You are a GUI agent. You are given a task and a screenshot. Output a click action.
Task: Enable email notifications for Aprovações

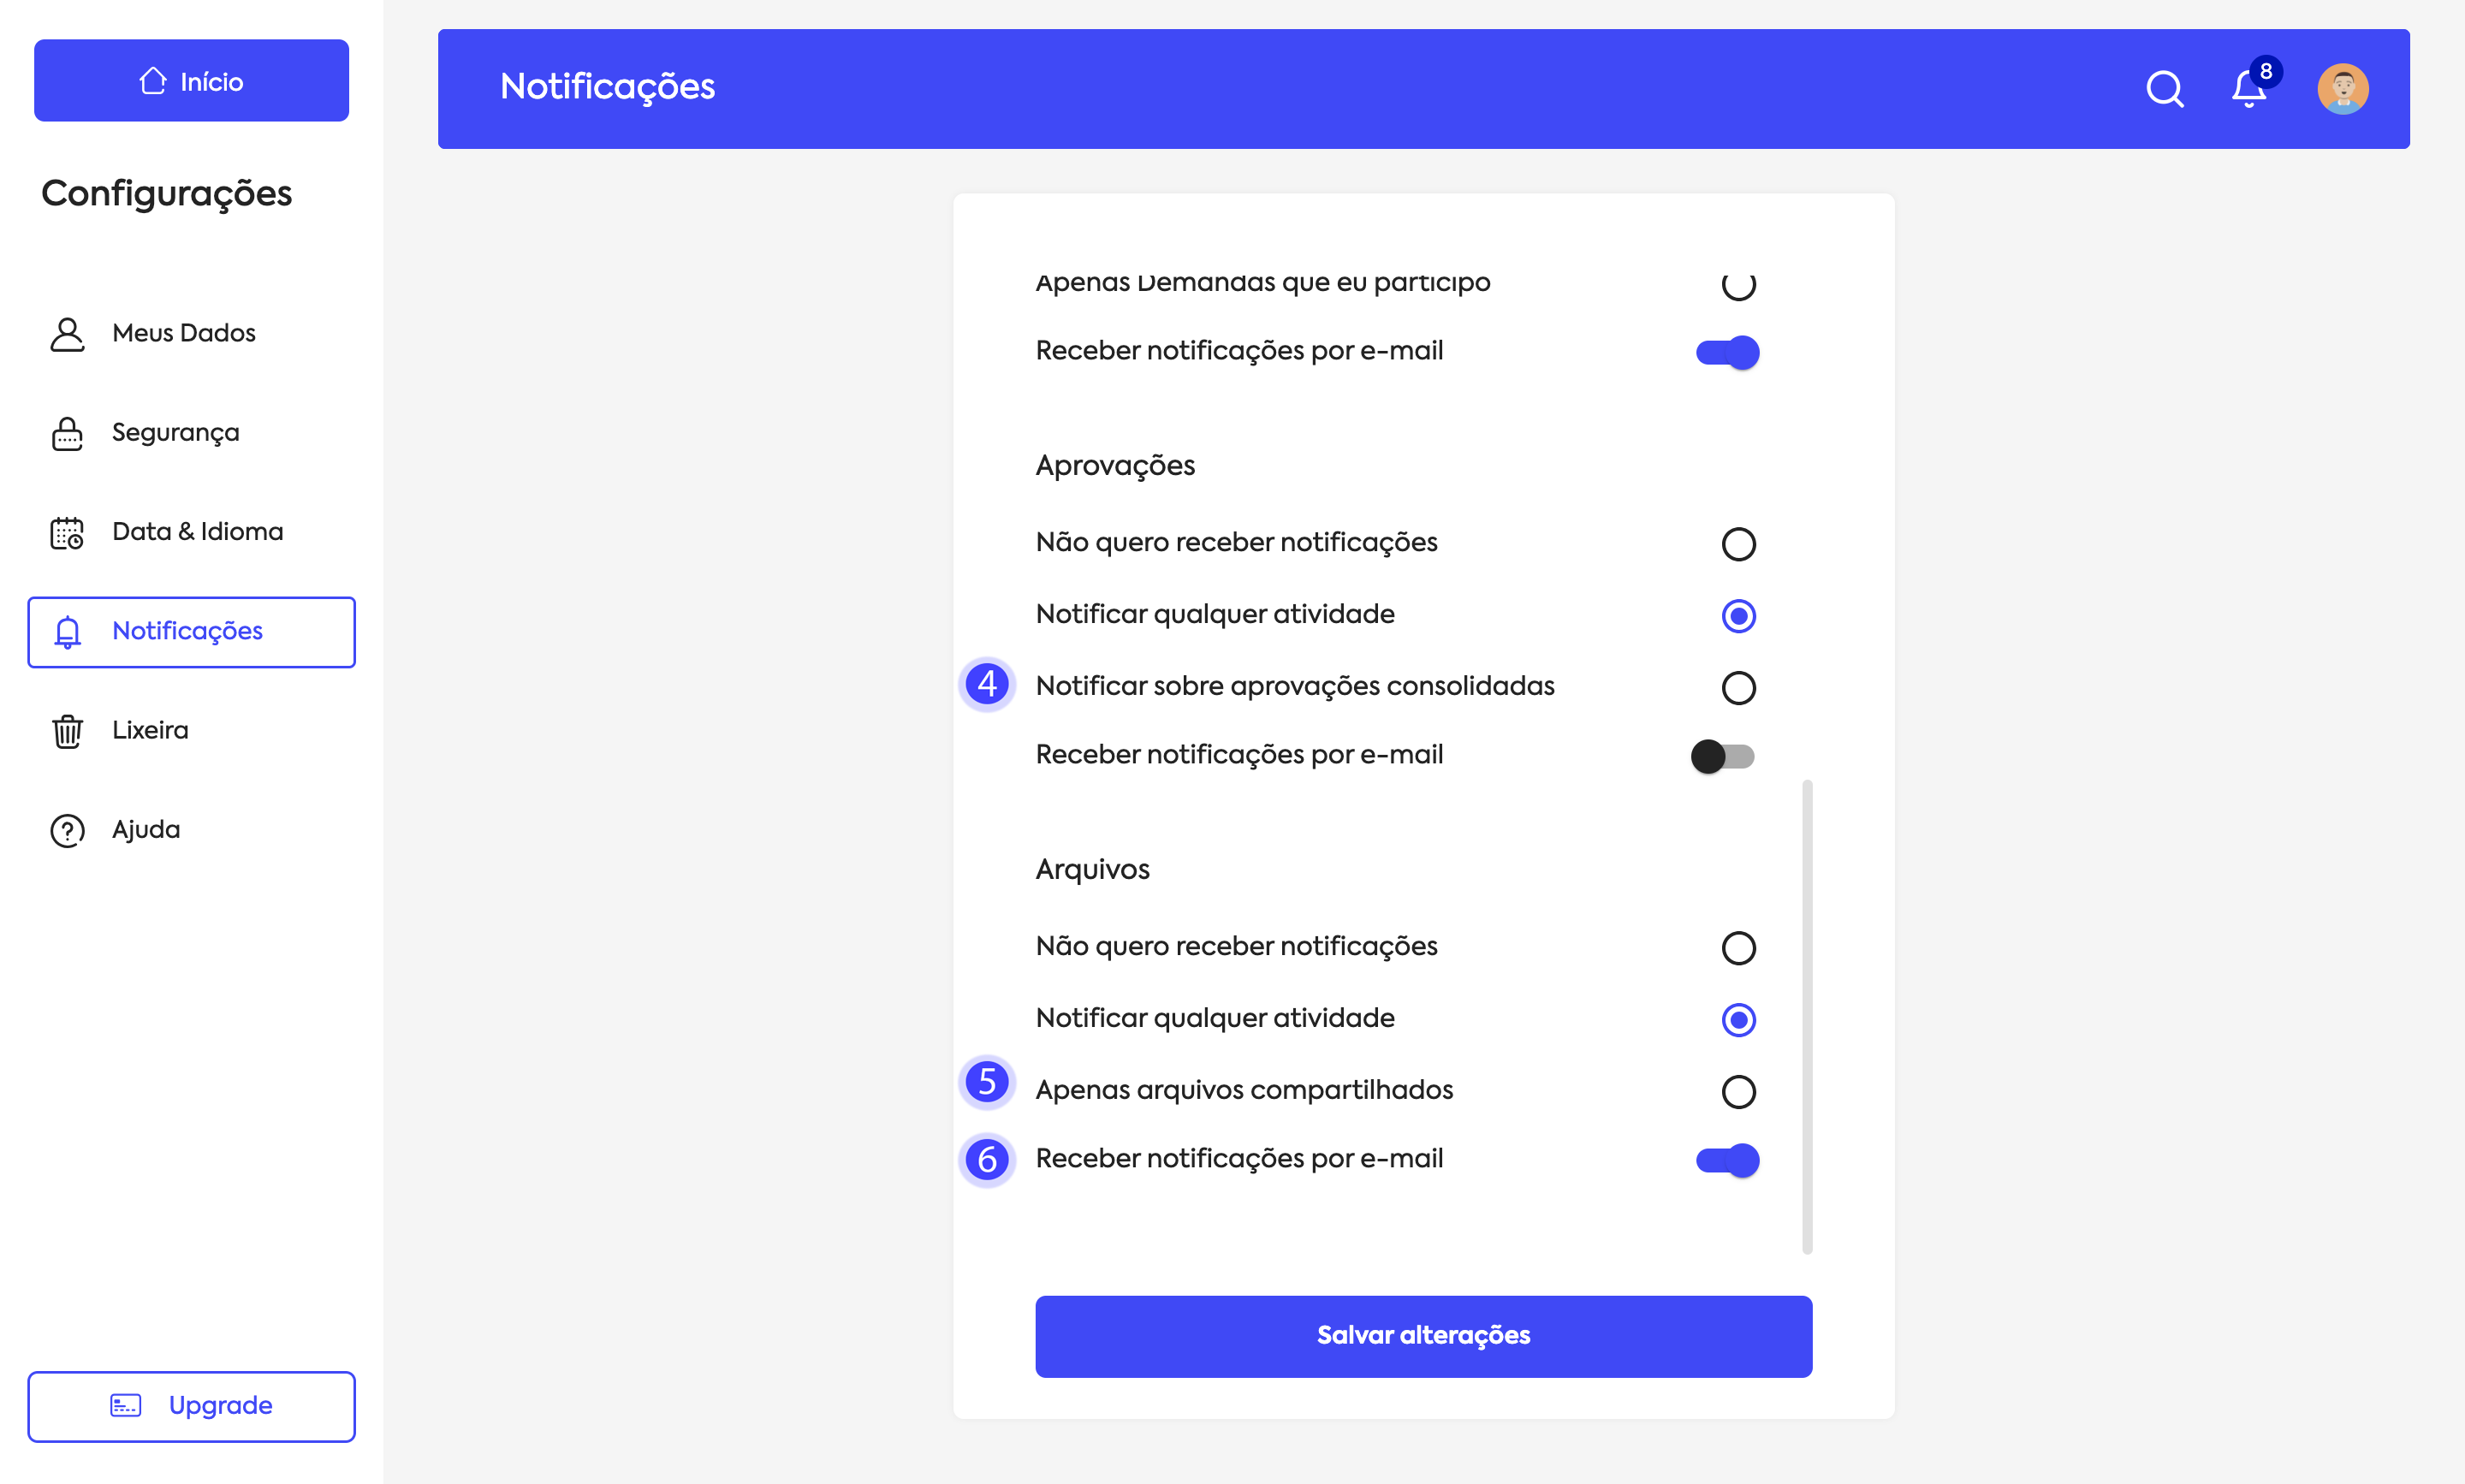click(1722, 756)
